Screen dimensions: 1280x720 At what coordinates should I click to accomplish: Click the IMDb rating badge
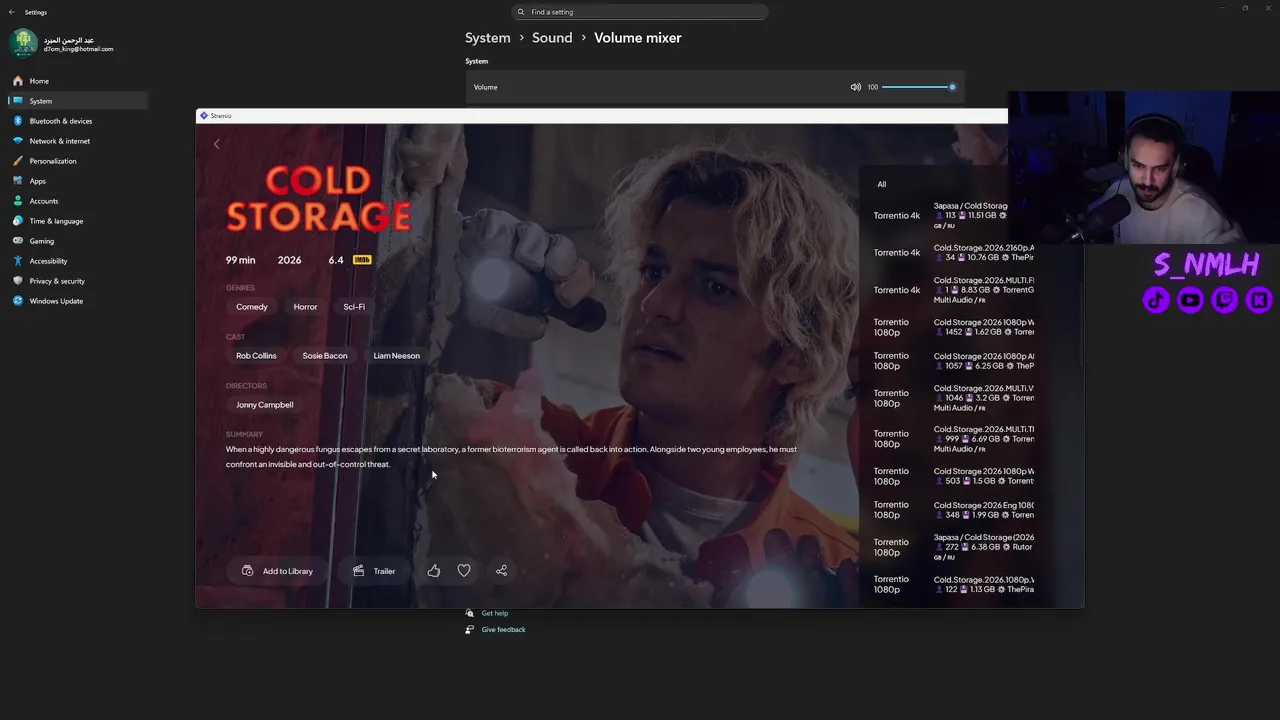click(x=362, y=260)
